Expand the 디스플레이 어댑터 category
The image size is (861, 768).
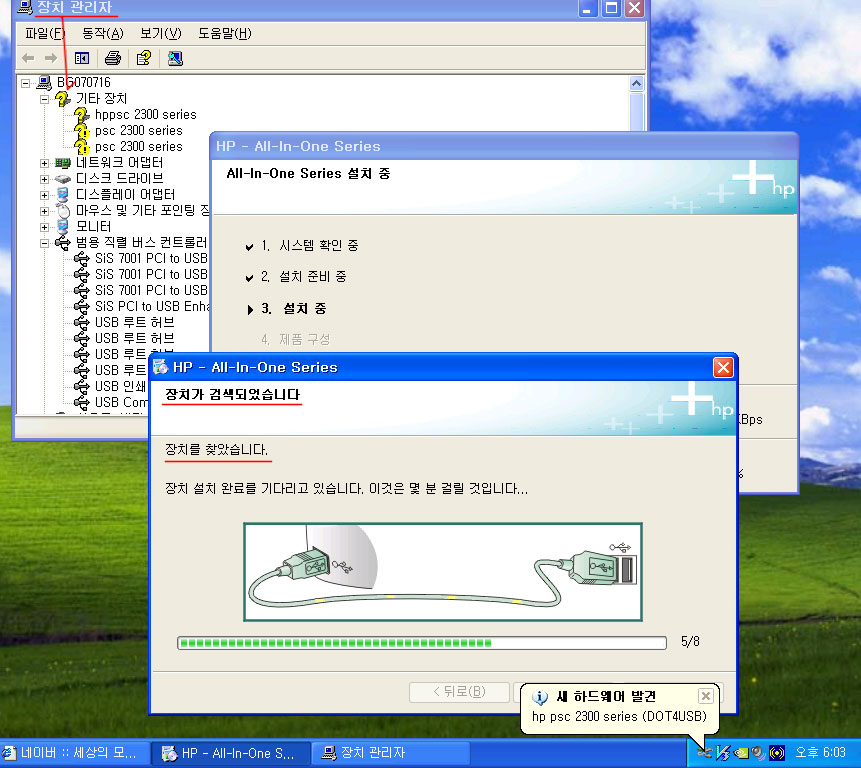click(44, 195)
